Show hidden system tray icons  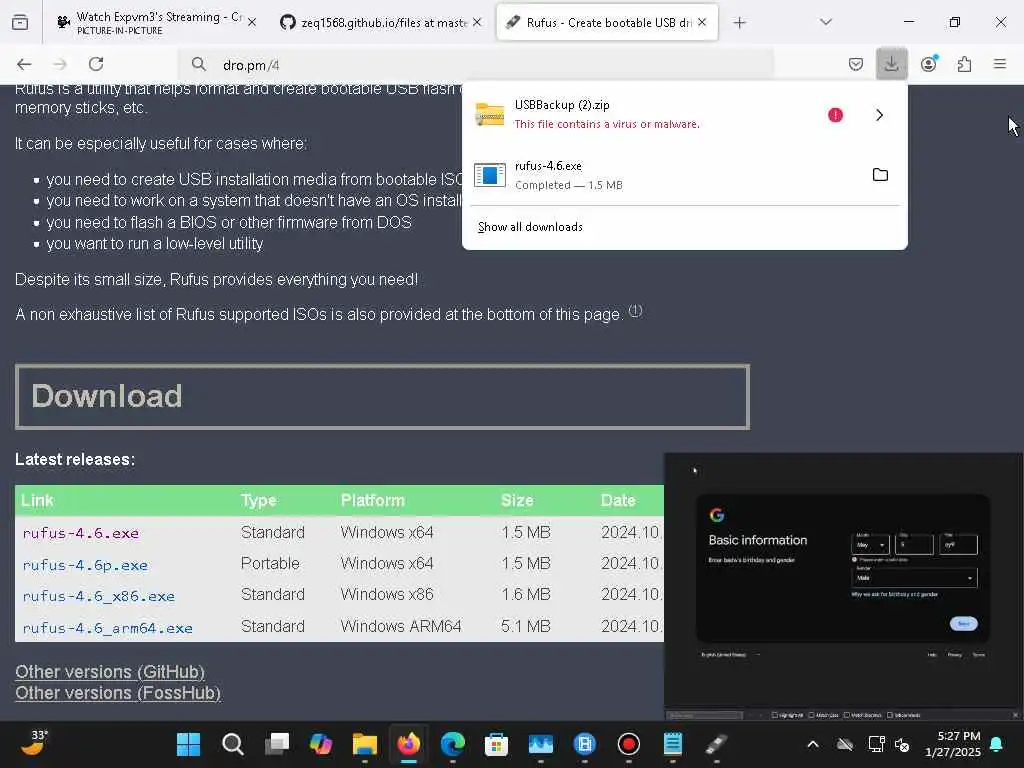tap(813, 744)
